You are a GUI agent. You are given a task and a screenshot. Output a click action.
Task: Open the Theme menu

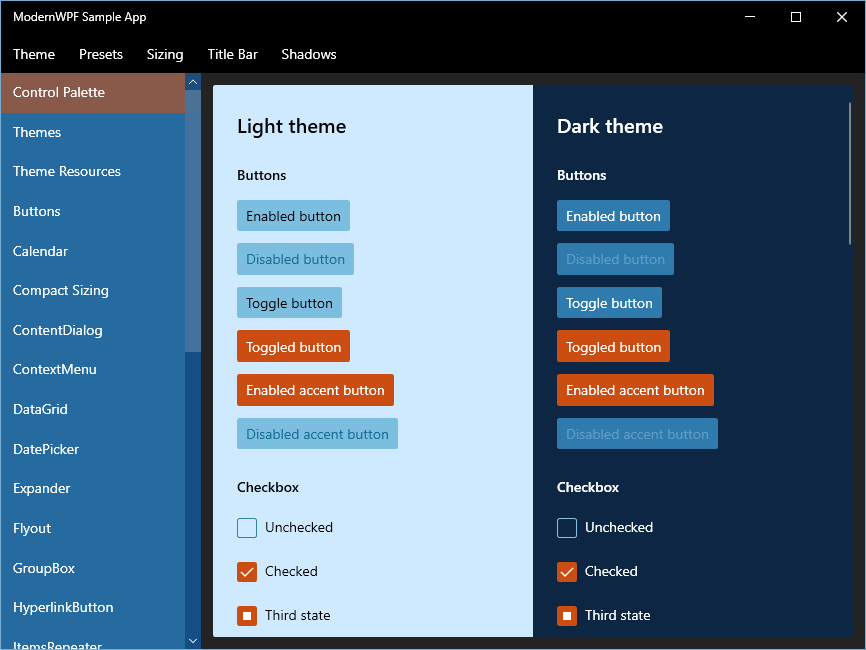[34, 54]
